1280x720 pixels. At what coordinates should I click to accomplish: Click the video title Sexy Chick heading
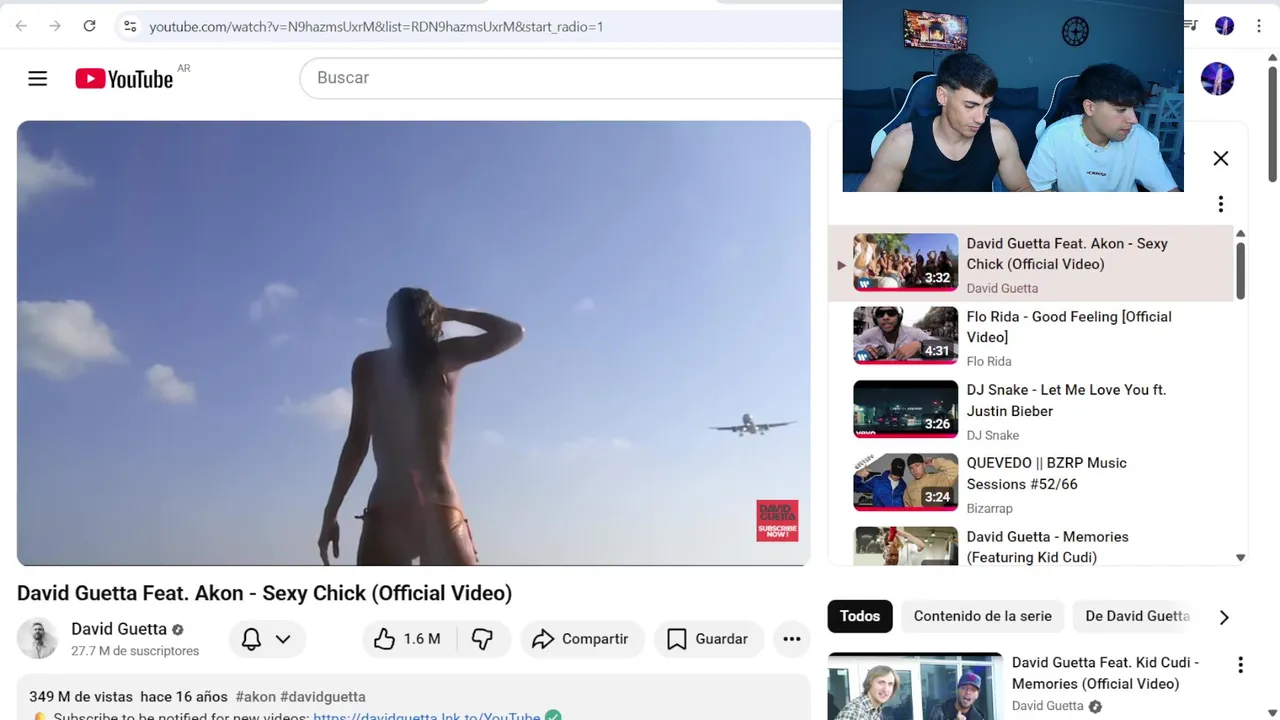[264, 593]
